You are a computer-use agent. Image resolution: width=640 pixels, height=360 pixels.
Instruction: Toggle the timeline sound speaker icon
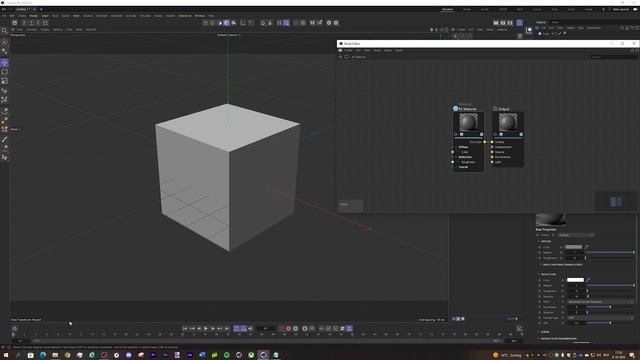251,329
